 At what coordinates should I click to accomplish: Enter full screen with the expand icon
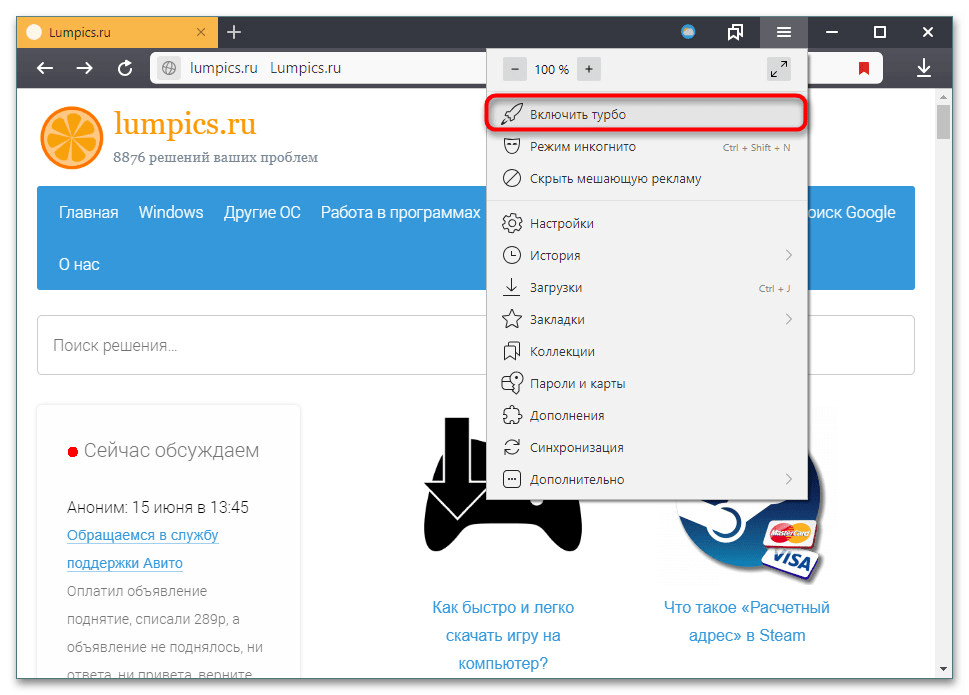coord(779,69)
